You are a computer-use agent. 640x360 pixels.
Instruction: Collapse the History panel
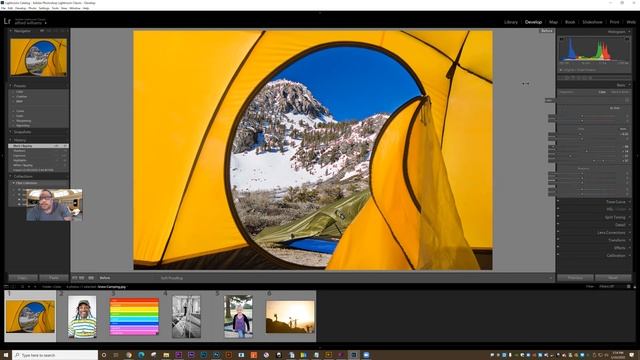point(11,140)
